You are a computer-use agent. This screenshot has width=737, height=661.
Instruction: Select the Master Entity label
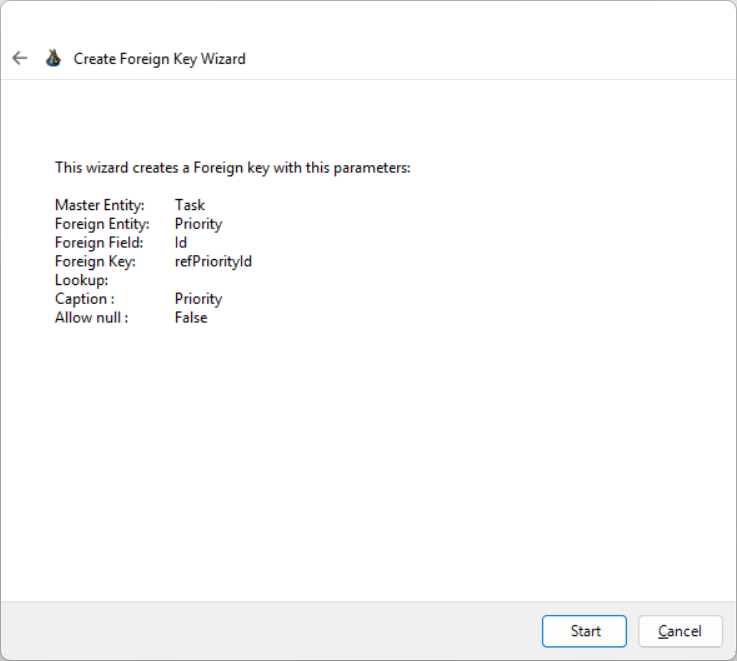click(100, 205)
